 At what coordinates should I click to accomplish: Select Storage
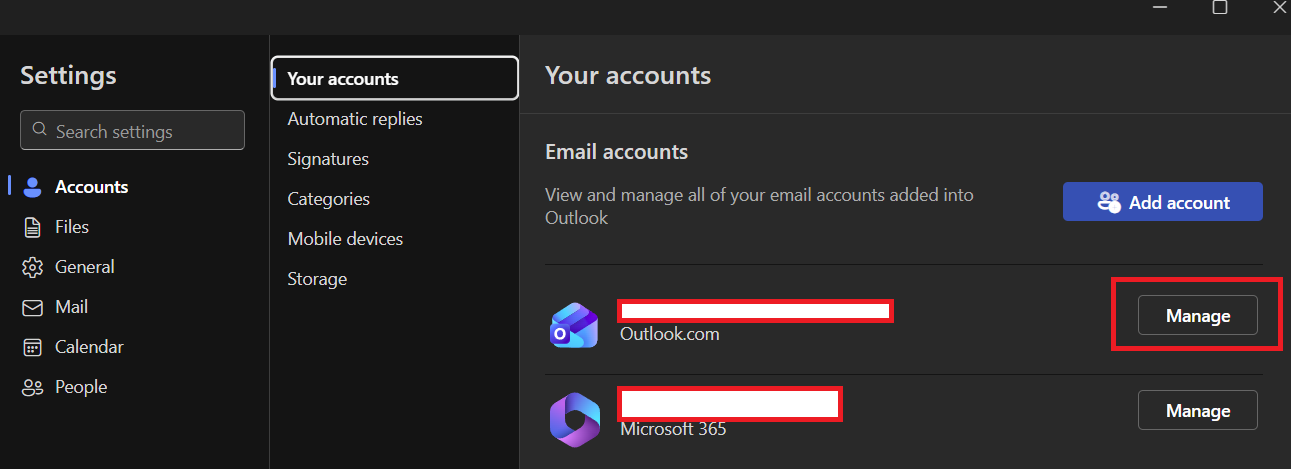(x=317, y=279)
